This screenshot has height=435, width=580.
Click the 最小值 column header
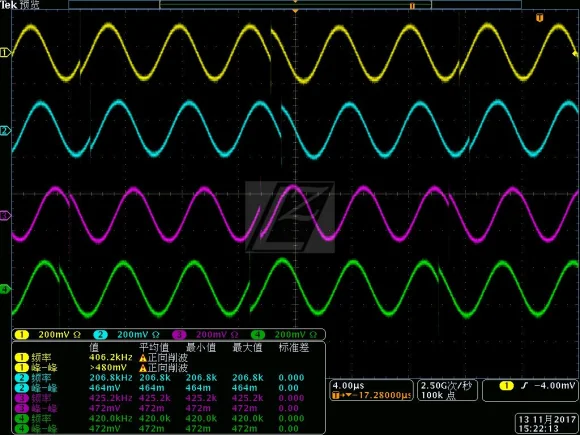tap(201, 347)
